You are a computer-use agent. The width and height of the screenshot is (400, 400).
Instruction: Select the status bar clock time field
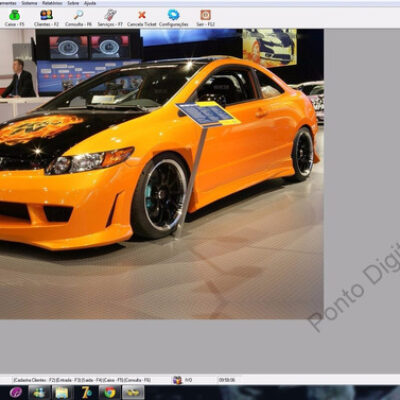[227, 380]
